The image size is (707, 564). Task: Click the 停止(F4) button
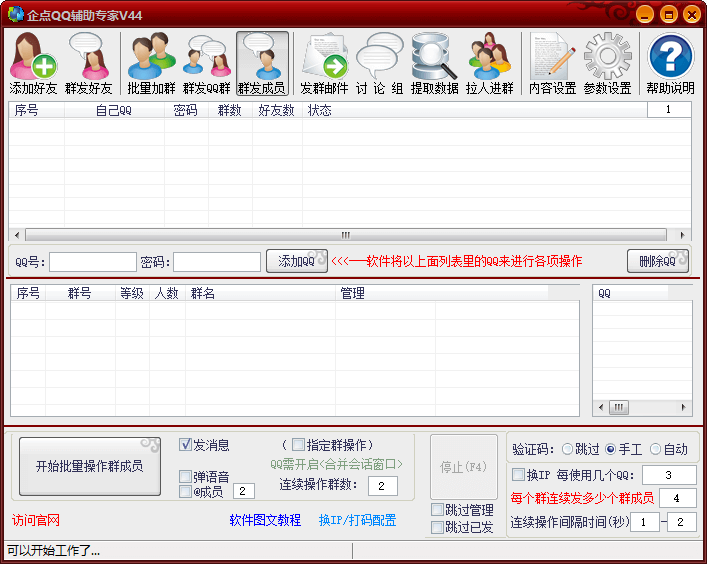click(x=464, y=467)
